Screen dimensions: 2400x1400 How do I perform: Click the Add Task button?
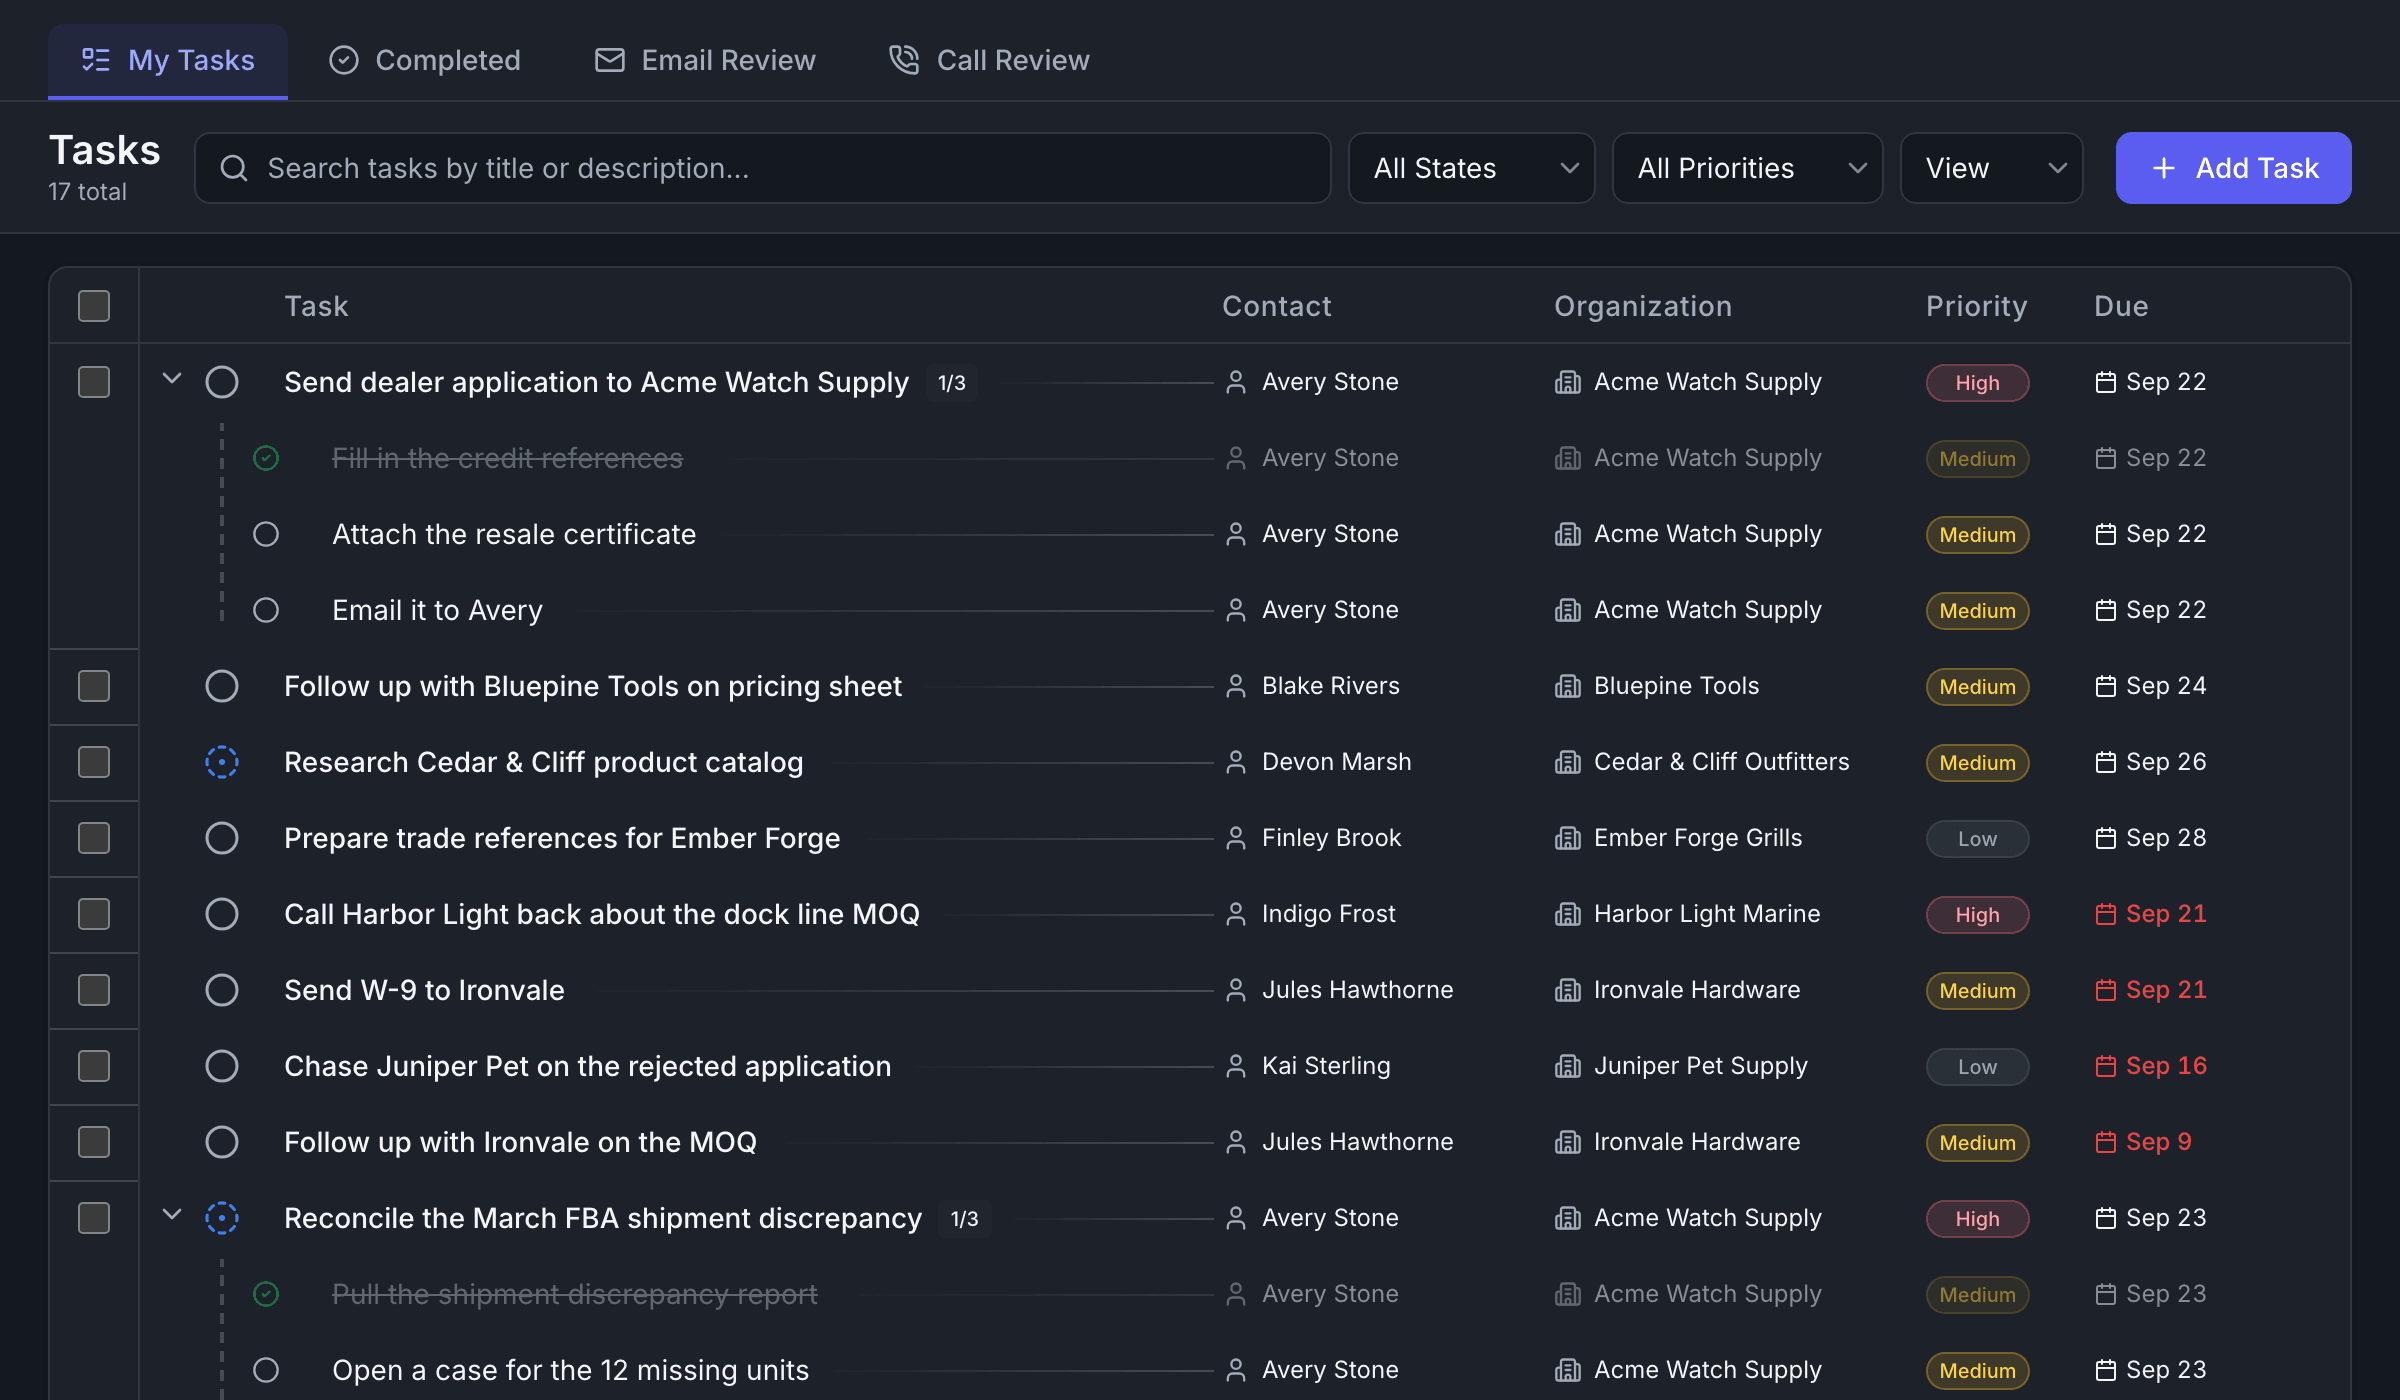tap(2234, 168)
